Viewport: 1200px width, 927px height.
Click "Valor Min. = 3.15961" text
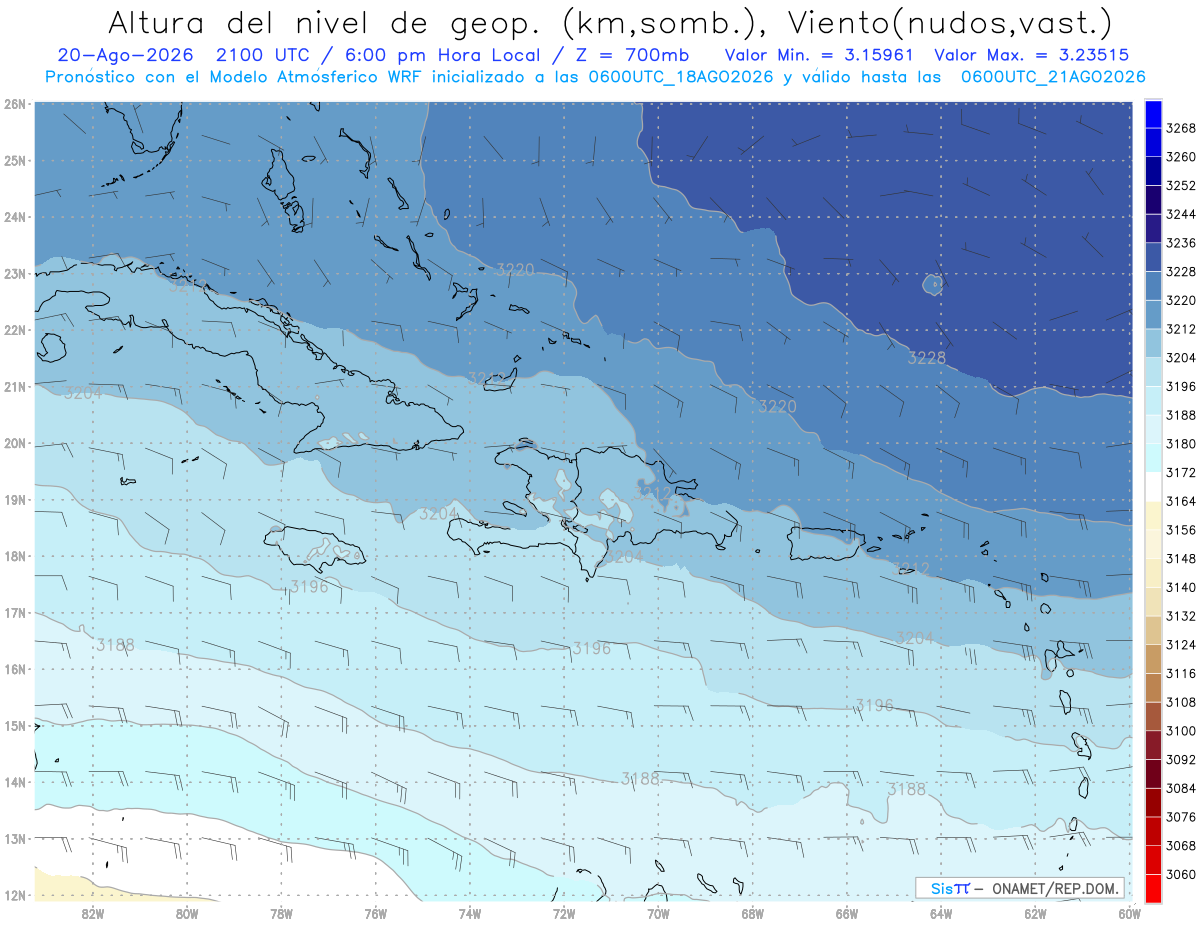click(x=819, y=55)
